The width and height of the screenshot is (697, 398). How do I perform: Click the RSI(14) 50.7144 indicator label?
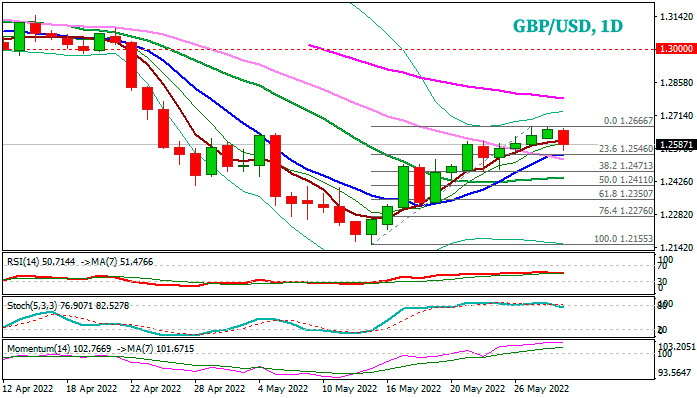42,262
